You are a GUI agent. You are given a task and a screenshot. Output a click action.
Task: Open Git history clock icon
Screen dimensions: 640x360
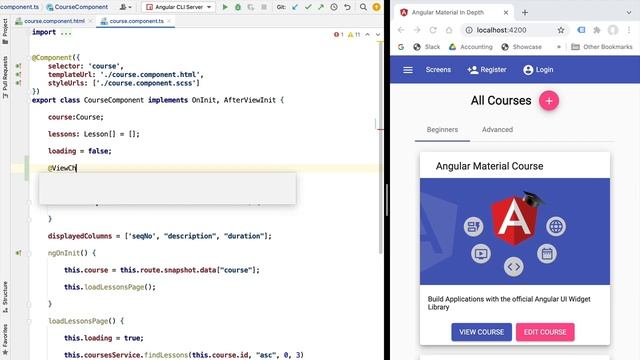click(334, 7)
